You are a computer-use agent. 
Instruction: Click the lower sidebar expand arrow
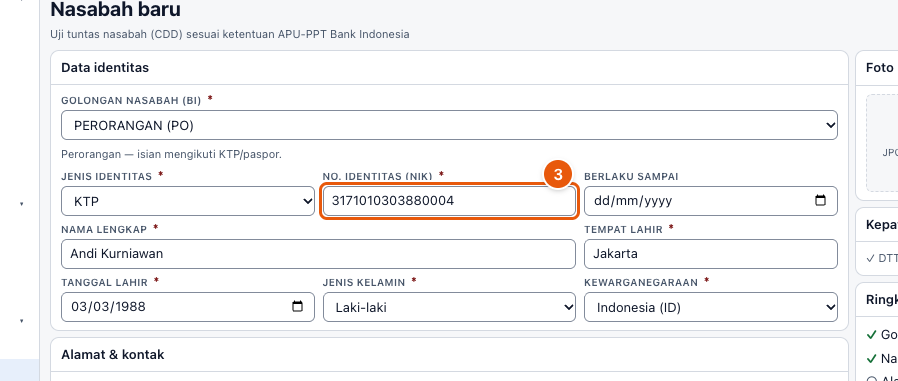[x=22, y=321]
